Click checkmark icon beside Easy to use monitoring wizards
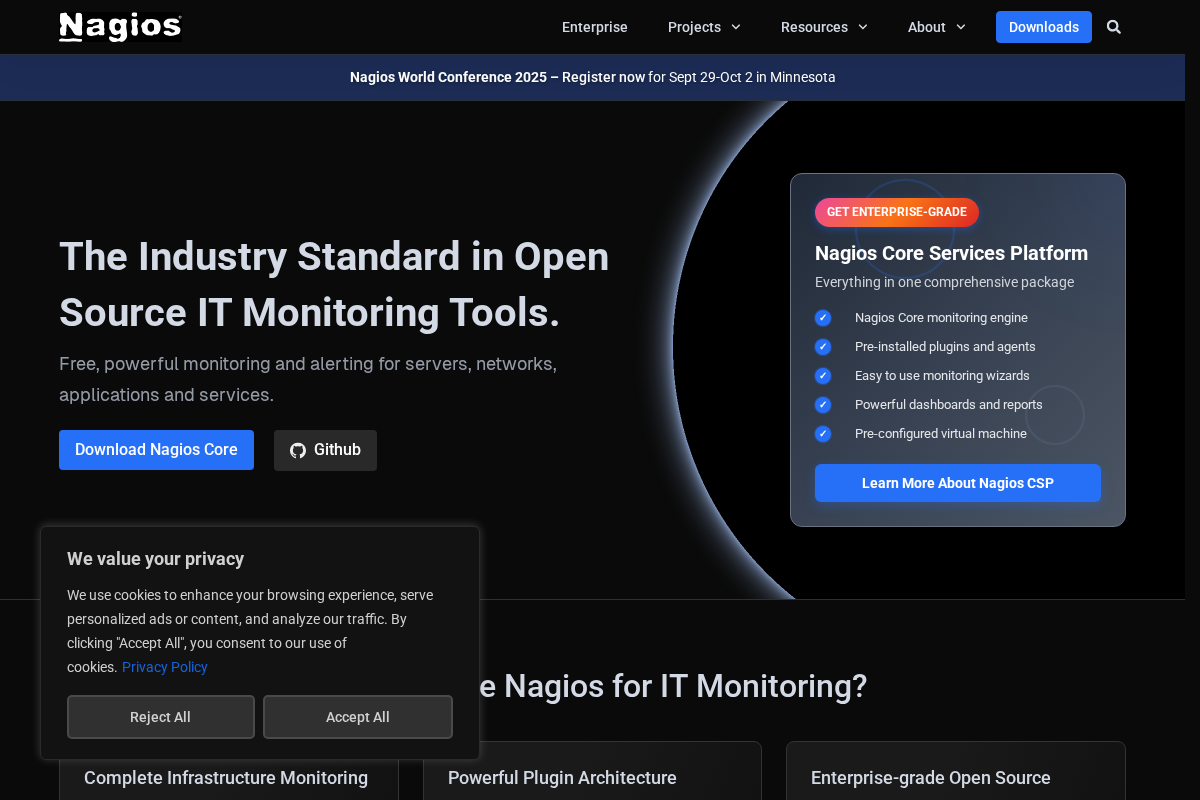This screenshot has width=1200, height=800. pos(823,376)
